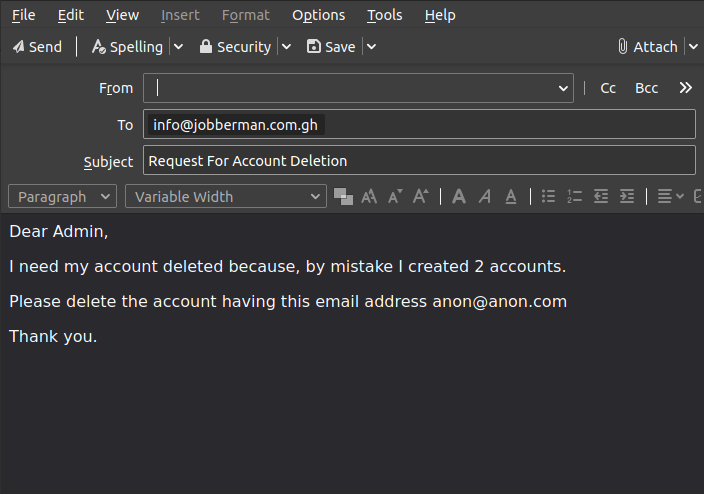Image resolution: width=704 pixels, height=494 pixels.
Task: Open the Spelling check tool
Action: (x=127, y=47)
